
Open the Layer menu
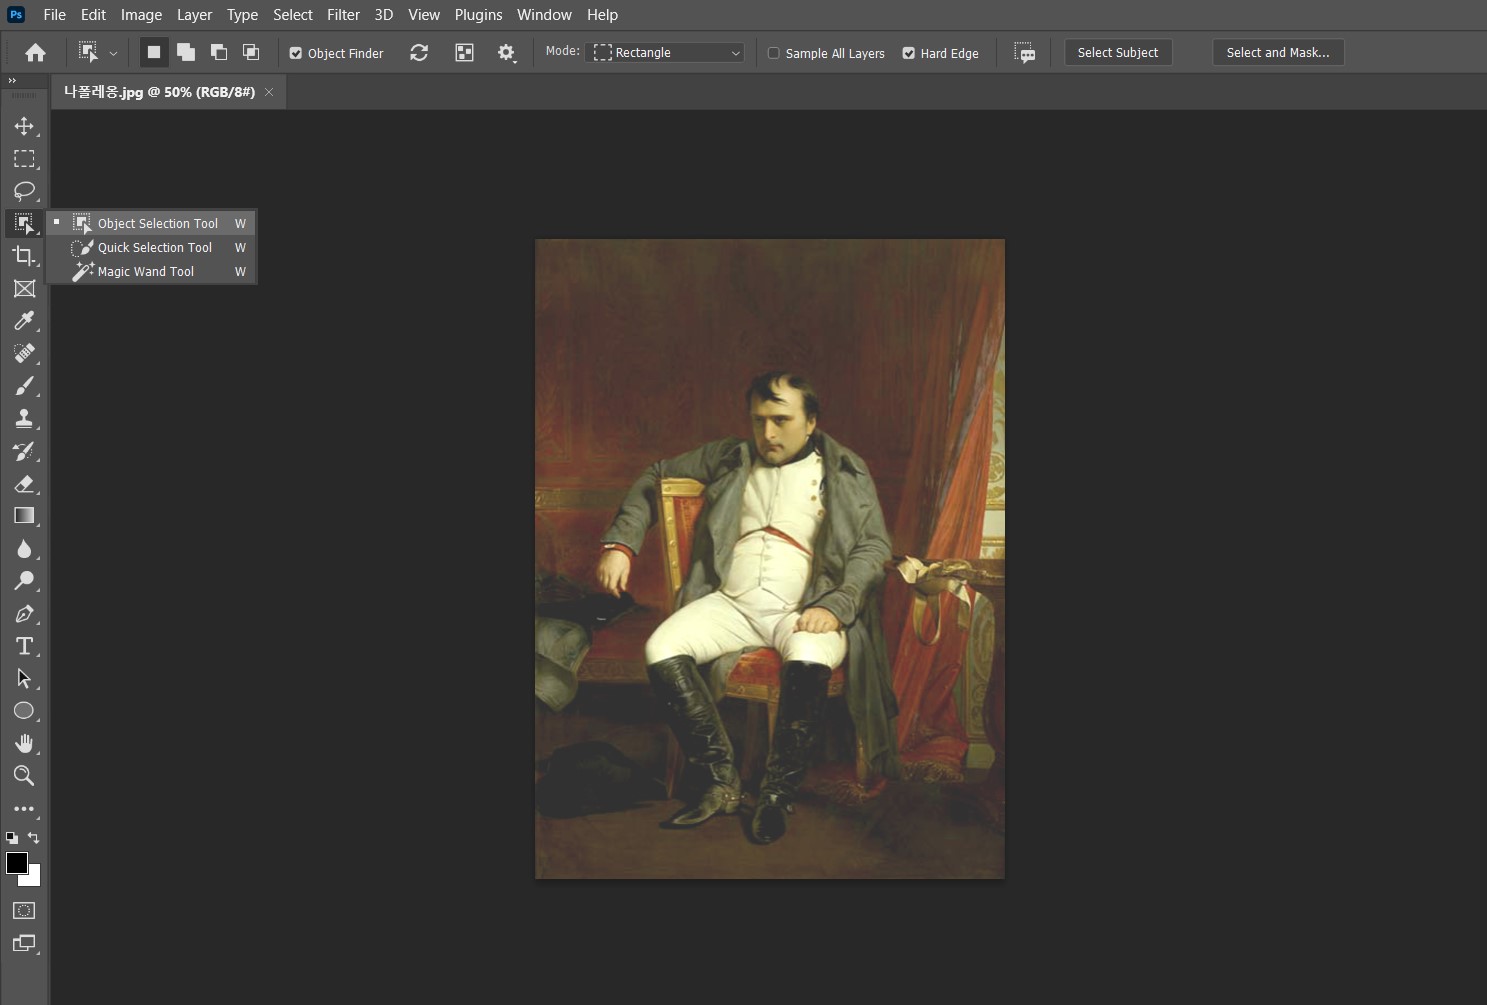point(194,15)
